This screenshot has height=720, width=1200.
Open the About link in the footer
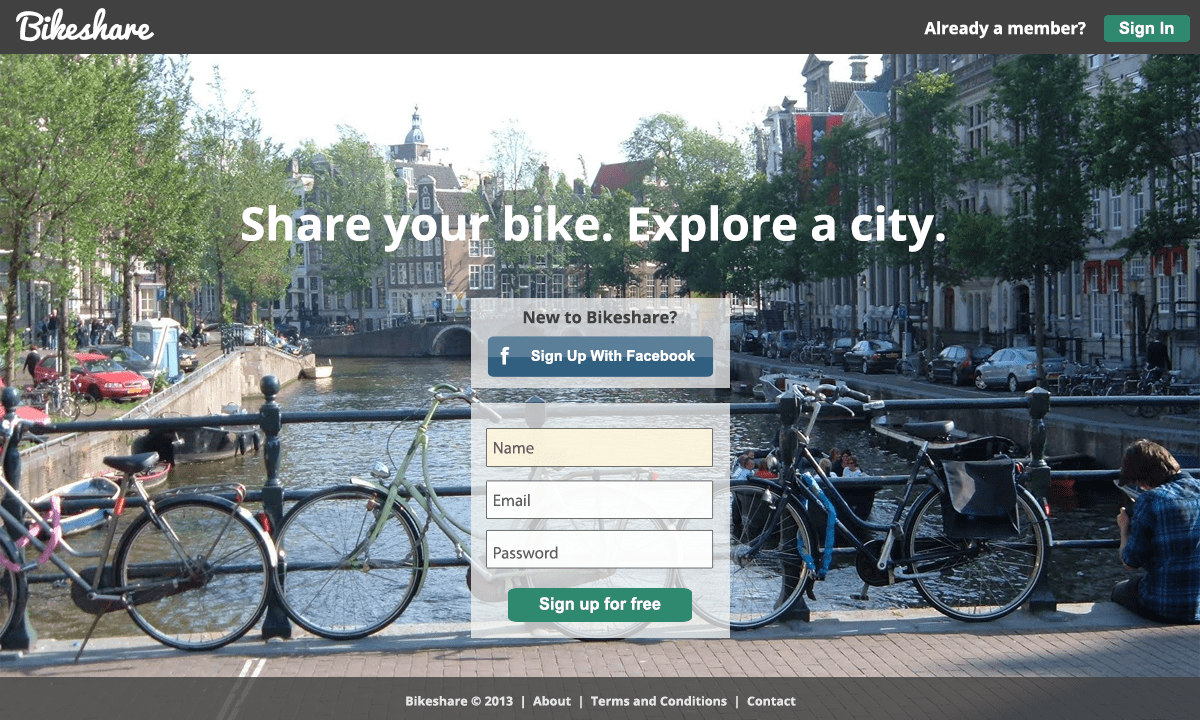(552, 701)
